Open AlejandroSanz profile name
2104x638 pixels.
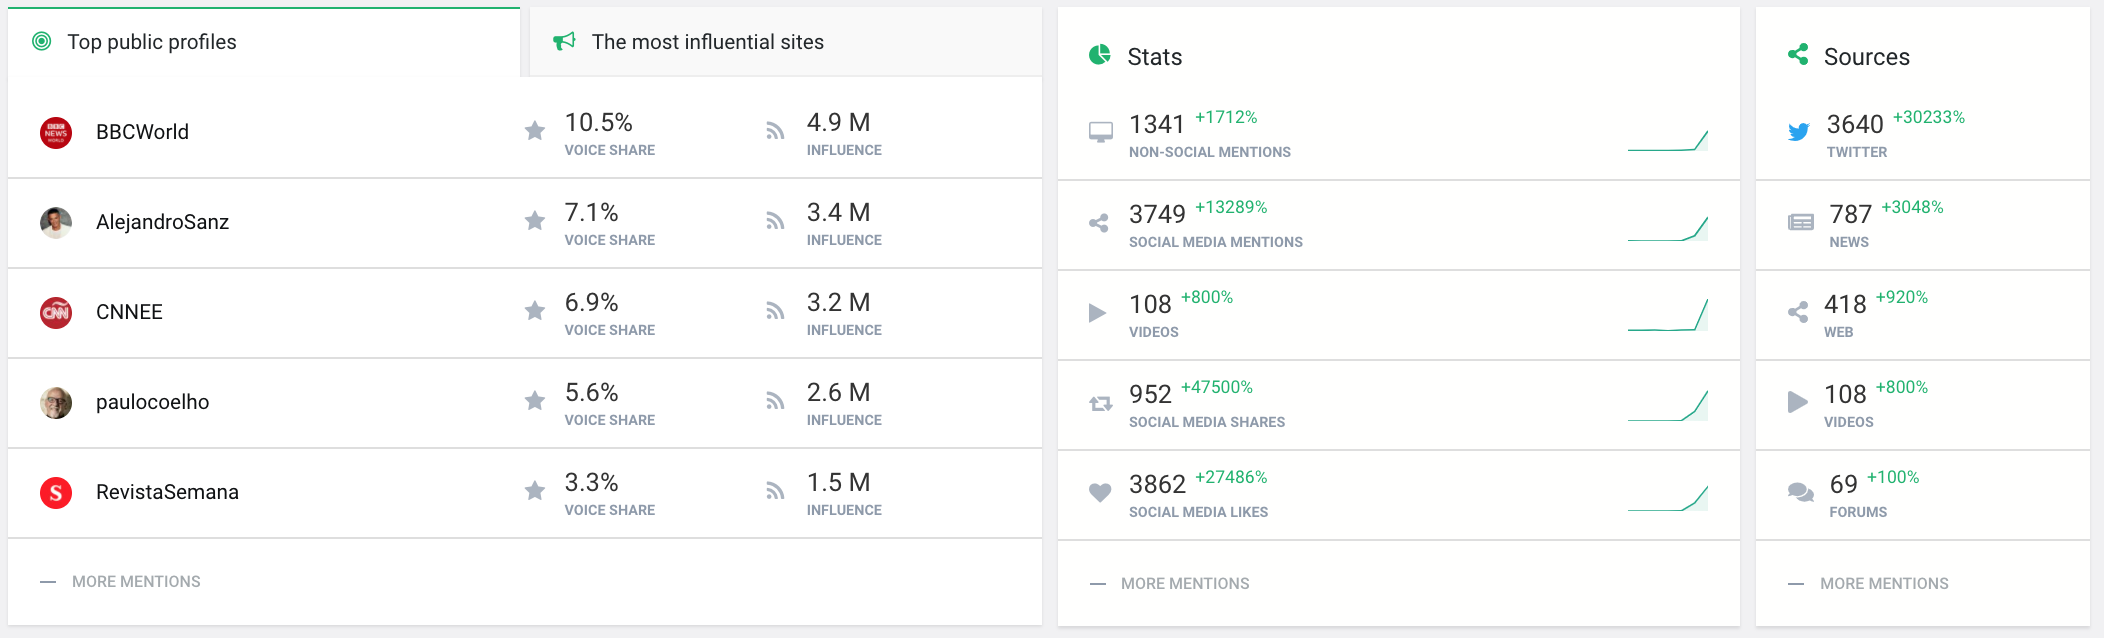coord(162,222)
